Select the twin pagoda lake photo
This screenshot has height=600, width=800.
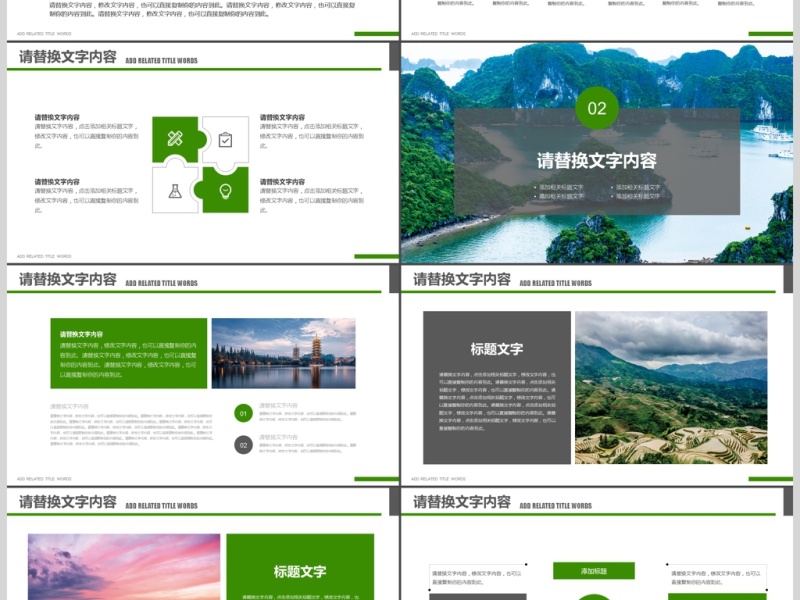[x=283, y=353]
